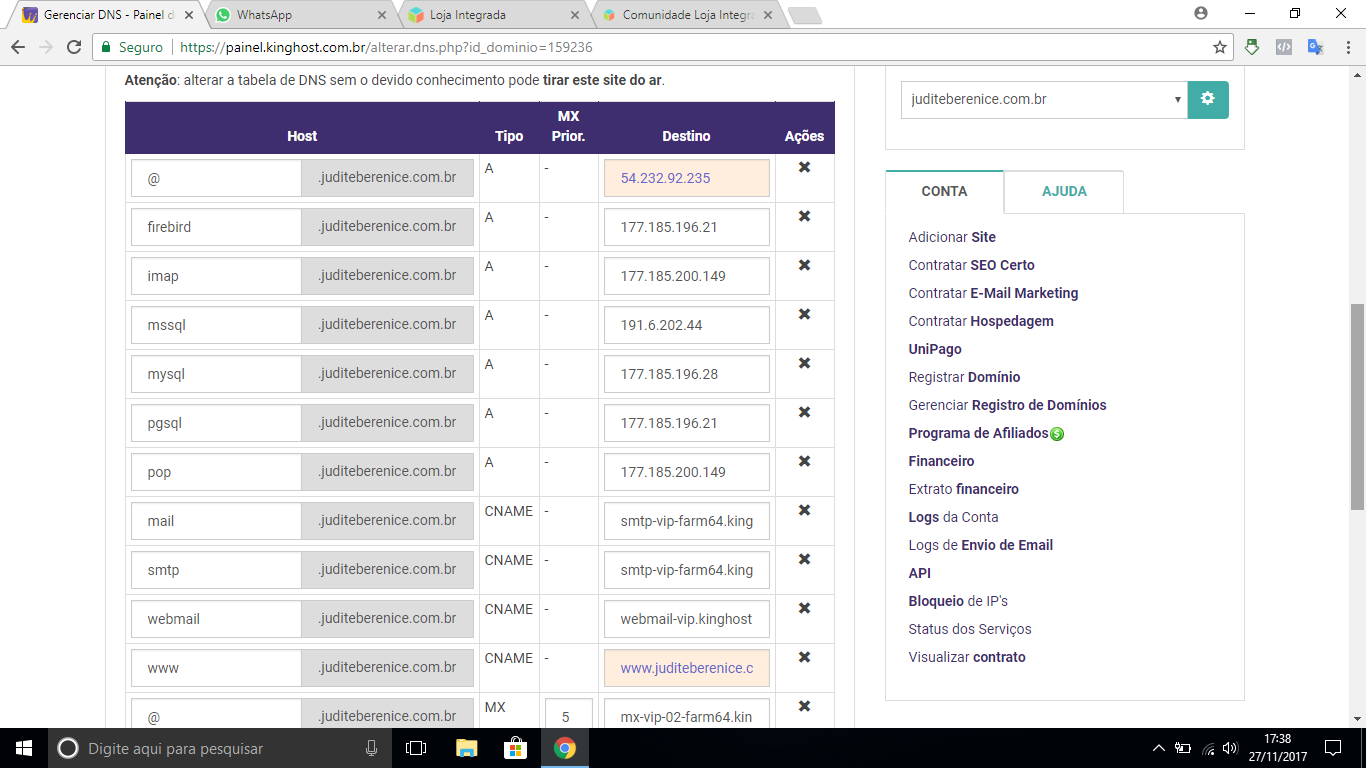This screenshot has height=768, width=1366.
Task: Delete the pgsql DNS record
Action: pos(804,412)
